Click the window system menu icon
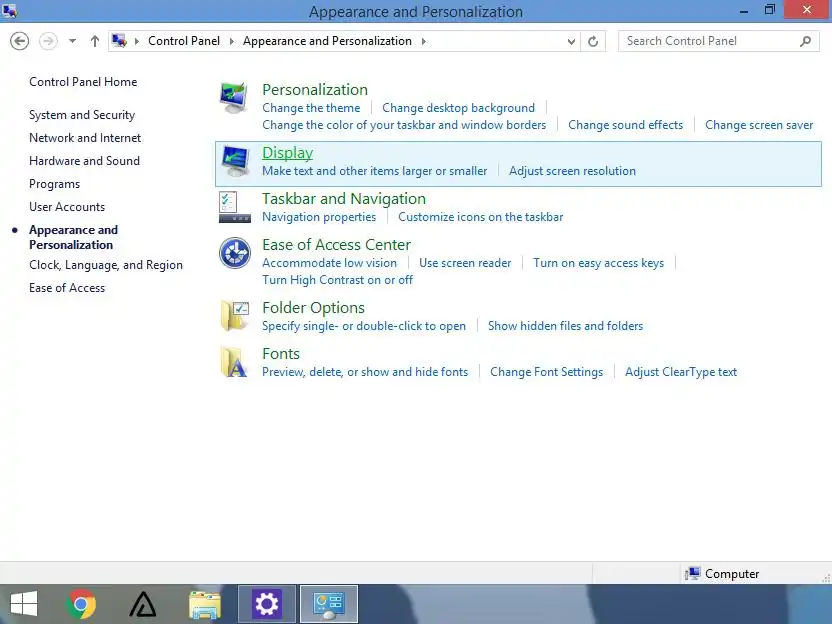Image resolution: width=832 pixels, height=624 pixels. 9,11
